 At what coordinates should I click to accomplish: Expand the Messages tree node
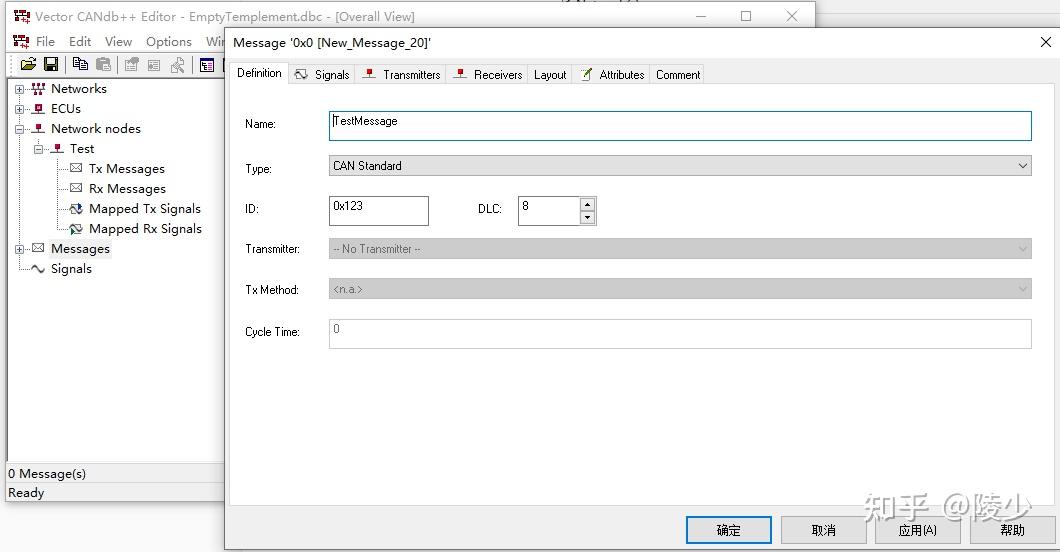coord(19,249)
